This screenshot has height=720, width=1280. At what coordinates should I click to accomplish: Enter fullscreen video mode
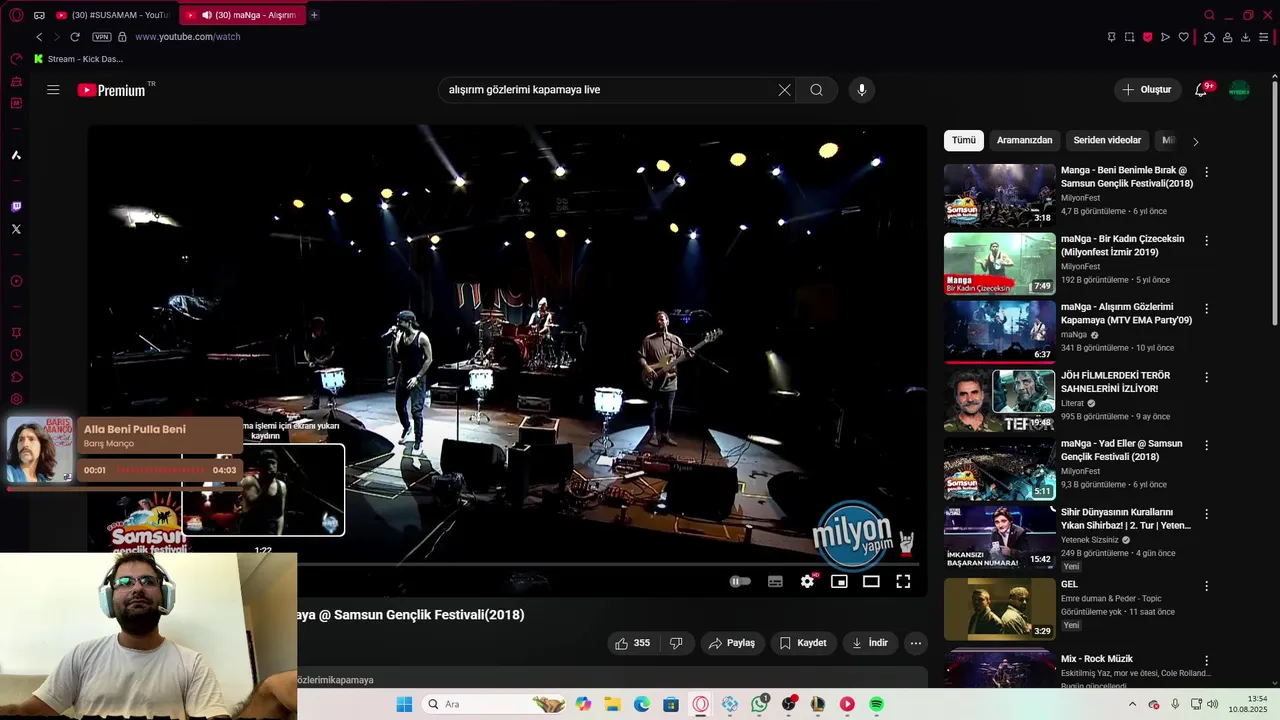[x=903, y=581]
